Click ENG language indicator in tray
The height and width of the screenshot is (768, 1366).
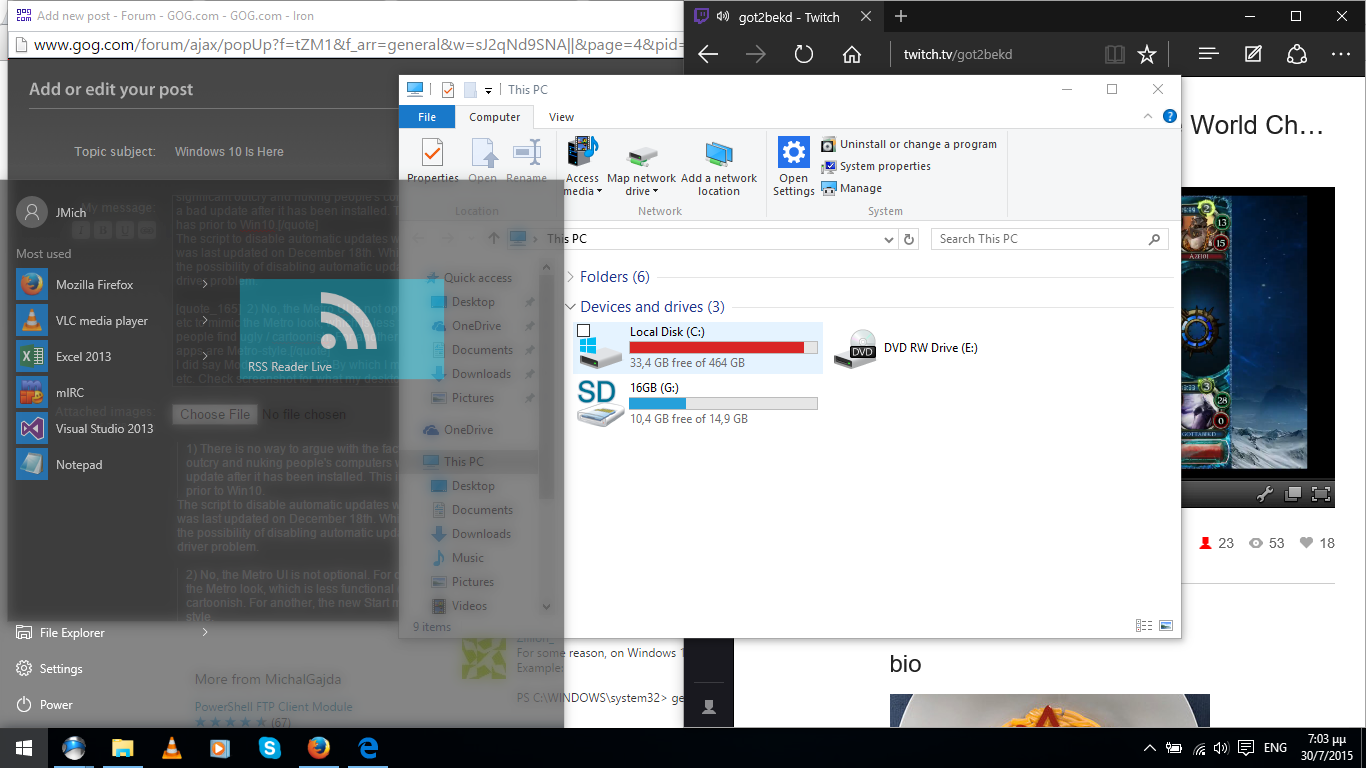click(1275, 747)
